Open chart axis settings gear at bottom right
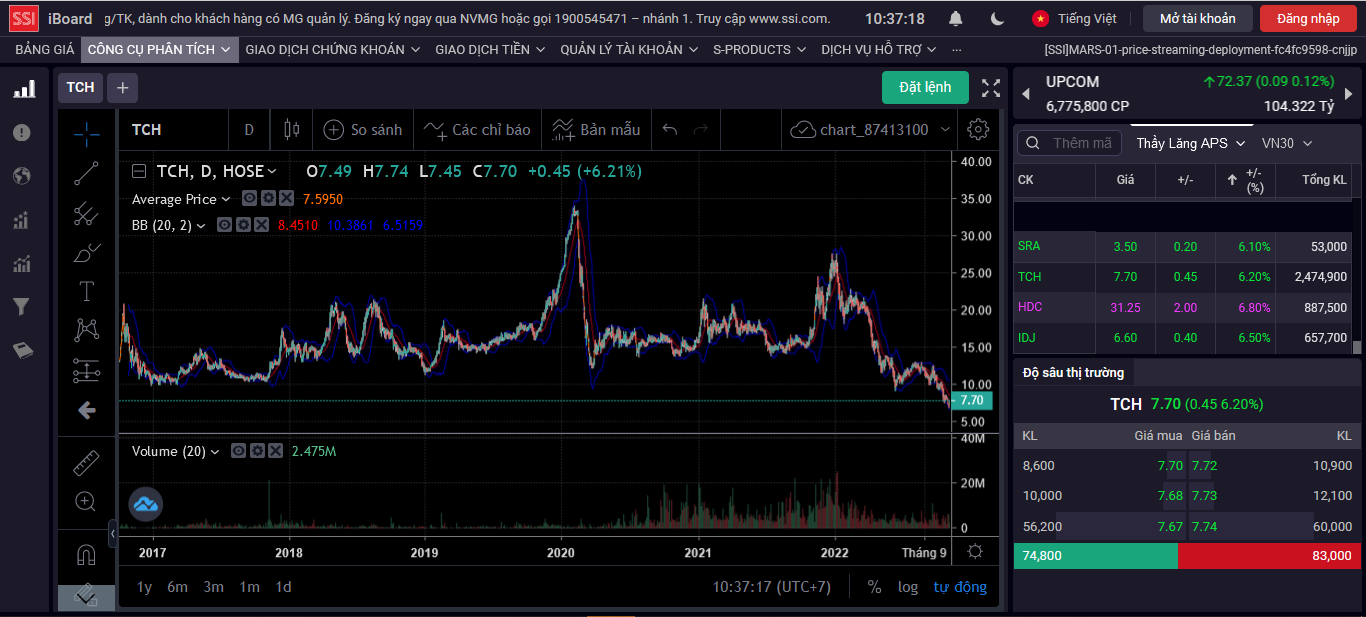This screenshot has height=617, width=1366. point(976,551)
